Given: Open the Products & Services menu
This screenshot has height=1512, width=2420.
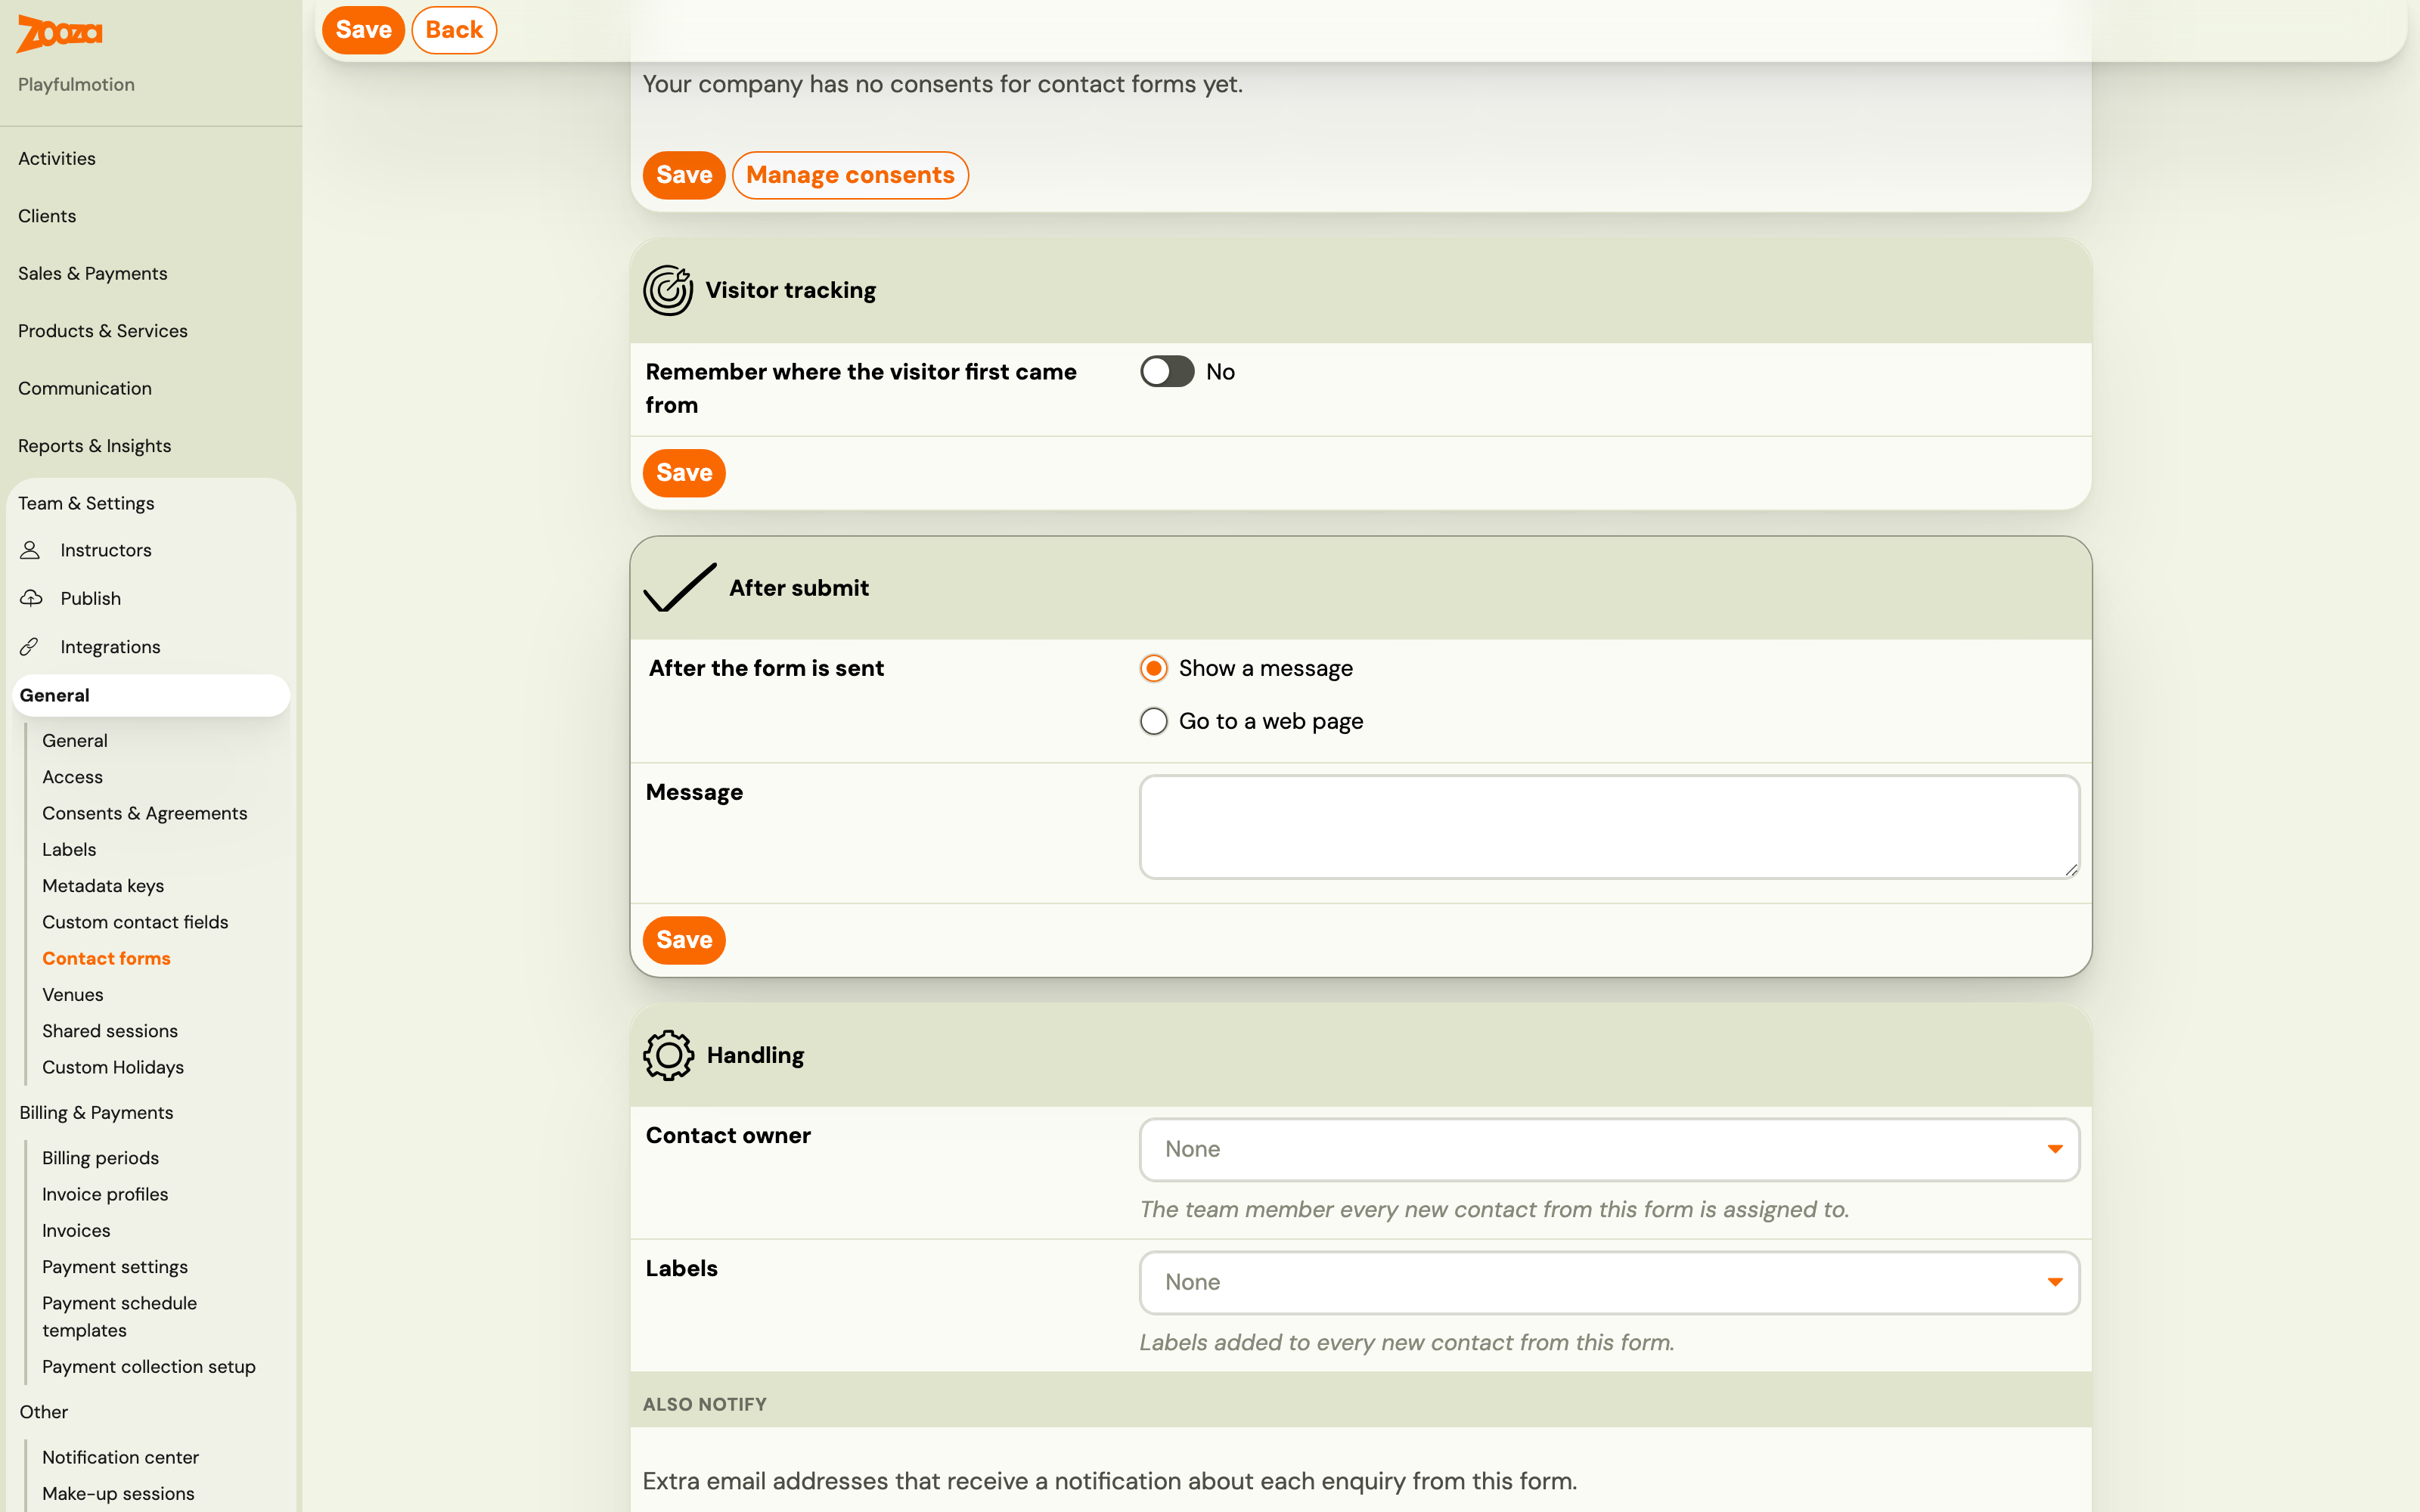Looking at the screenshot, I should [x=103, y=331].
